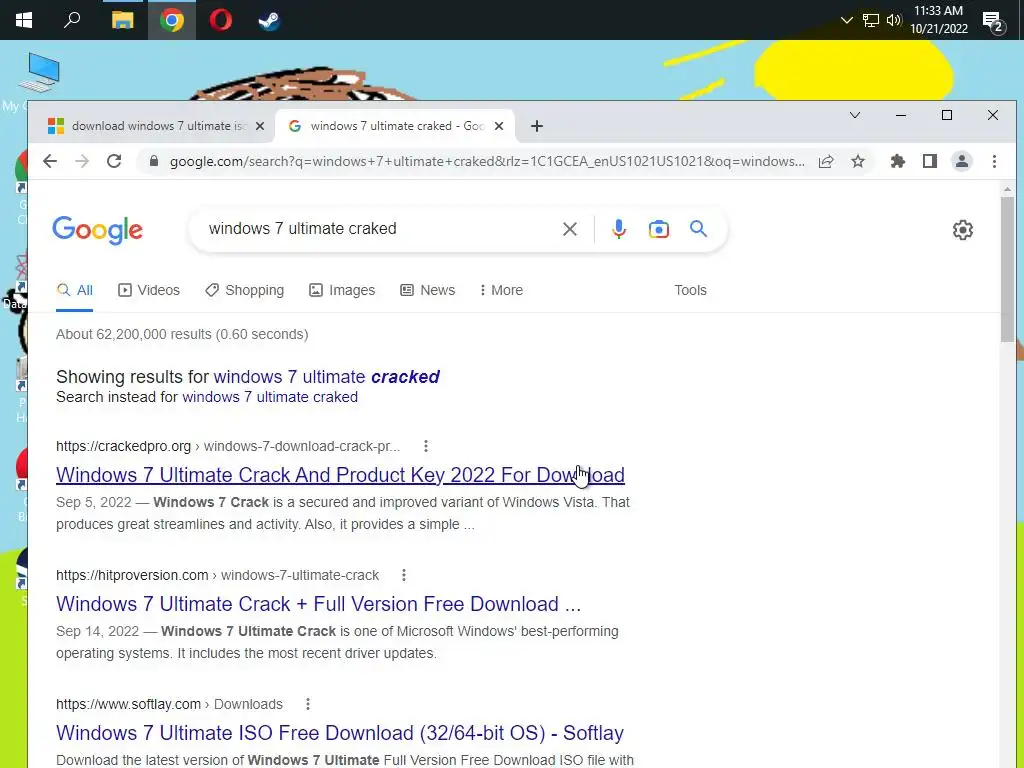Open hitproversion.com result options menu
This screenshot has width=1024, height=768.
[404, 575]
